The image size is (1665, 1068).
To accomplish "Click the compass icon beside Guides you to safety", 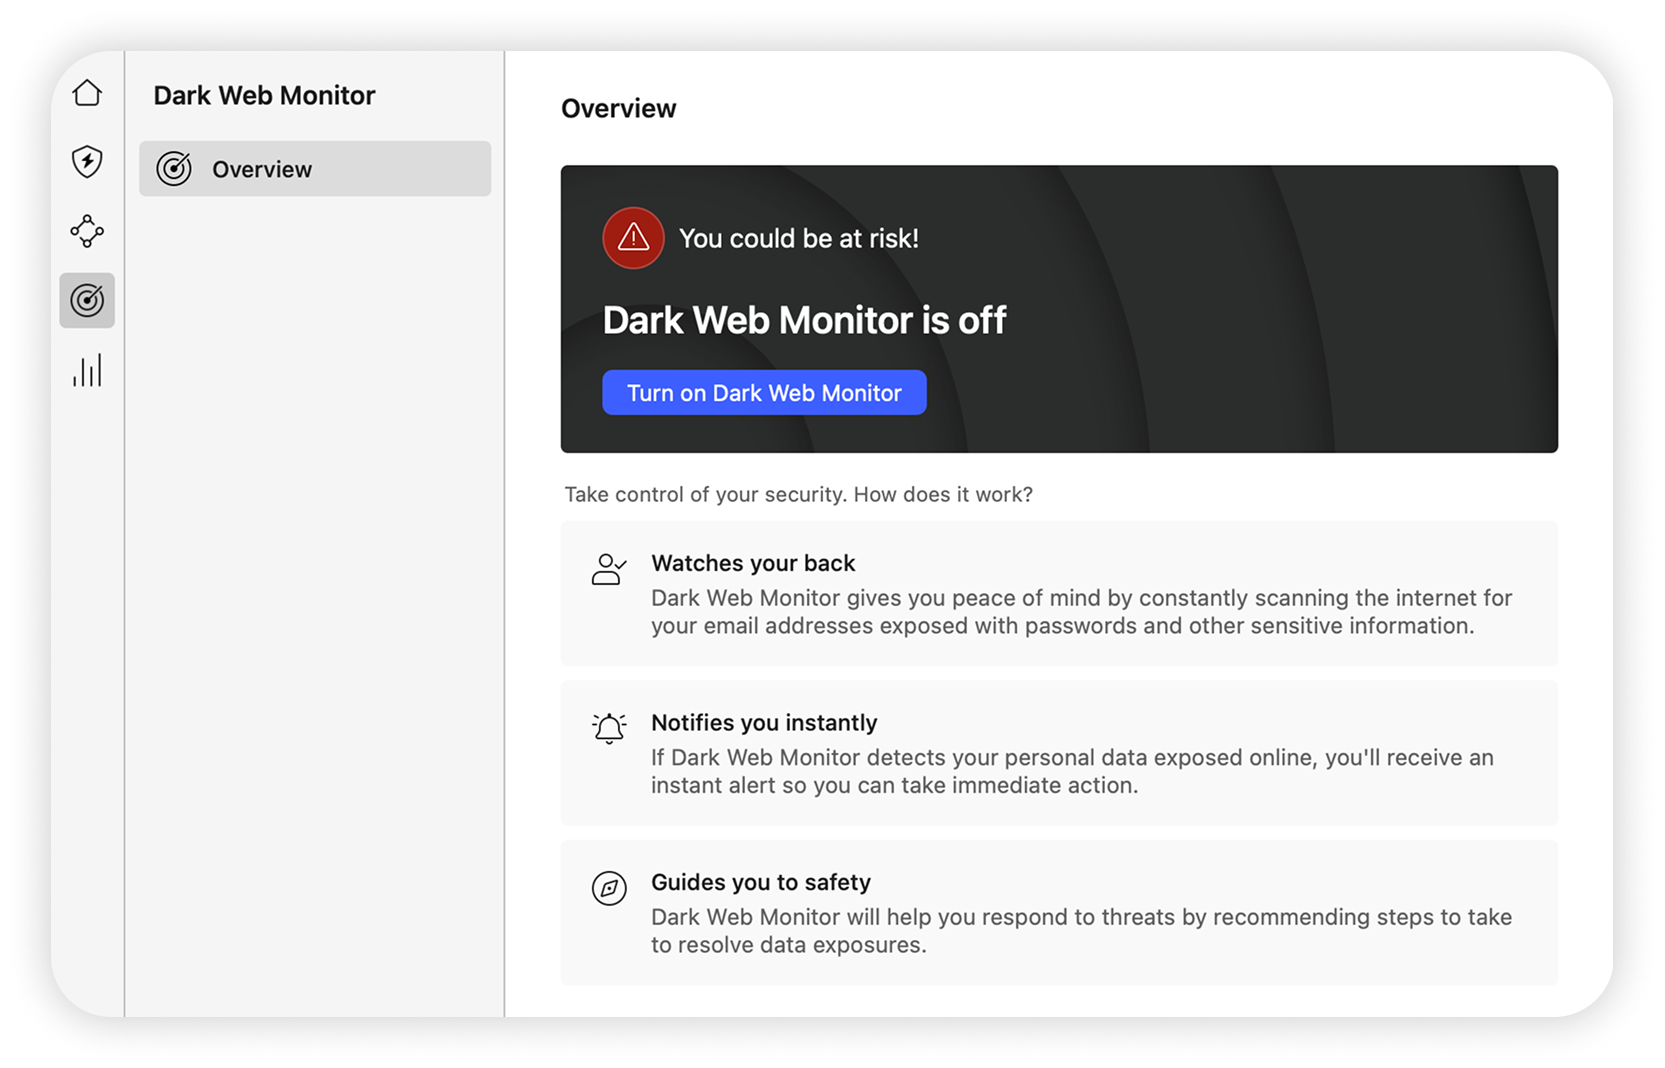I will tap(609, 888).
